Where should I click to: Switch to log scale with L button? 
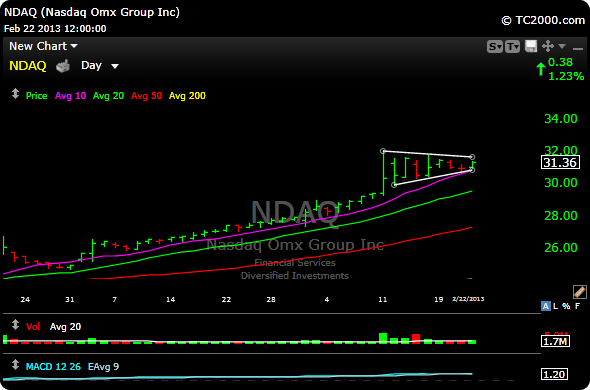click(x=555, y=306)
